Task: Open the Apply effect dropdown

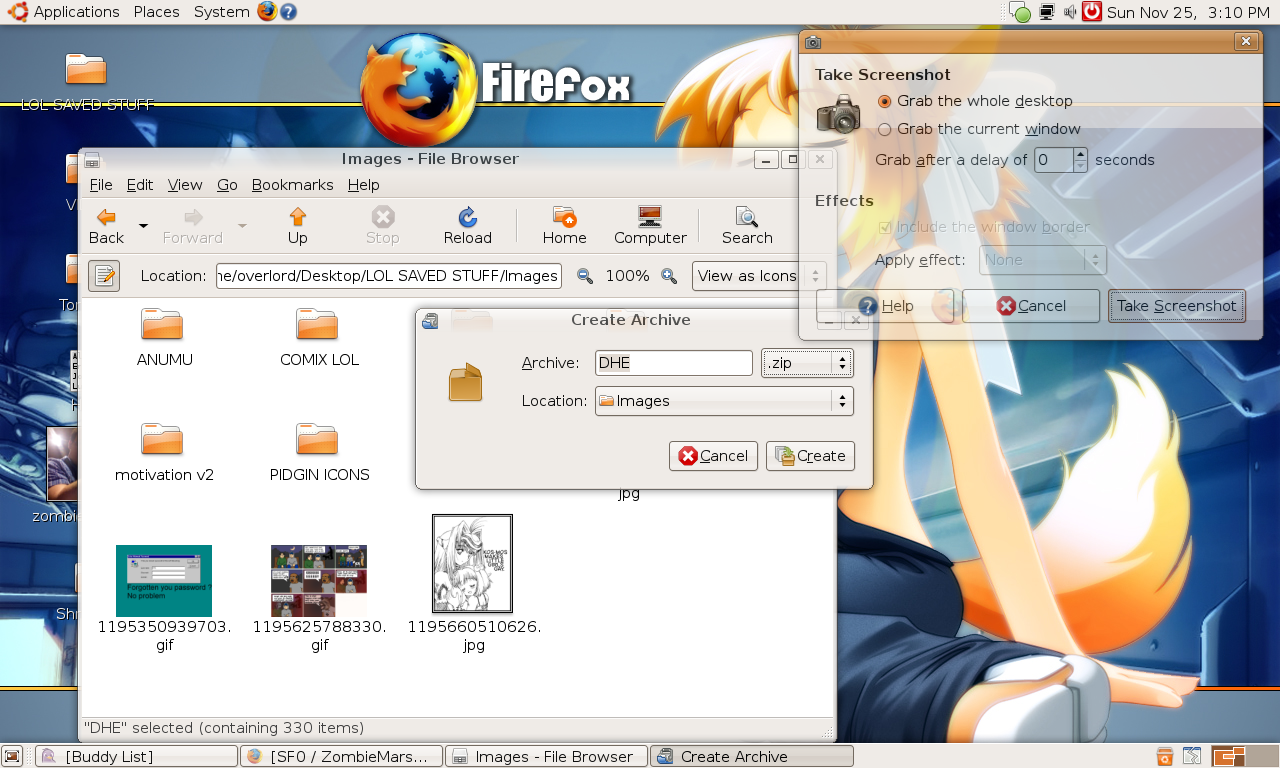Action: (x=1041, y=260)
